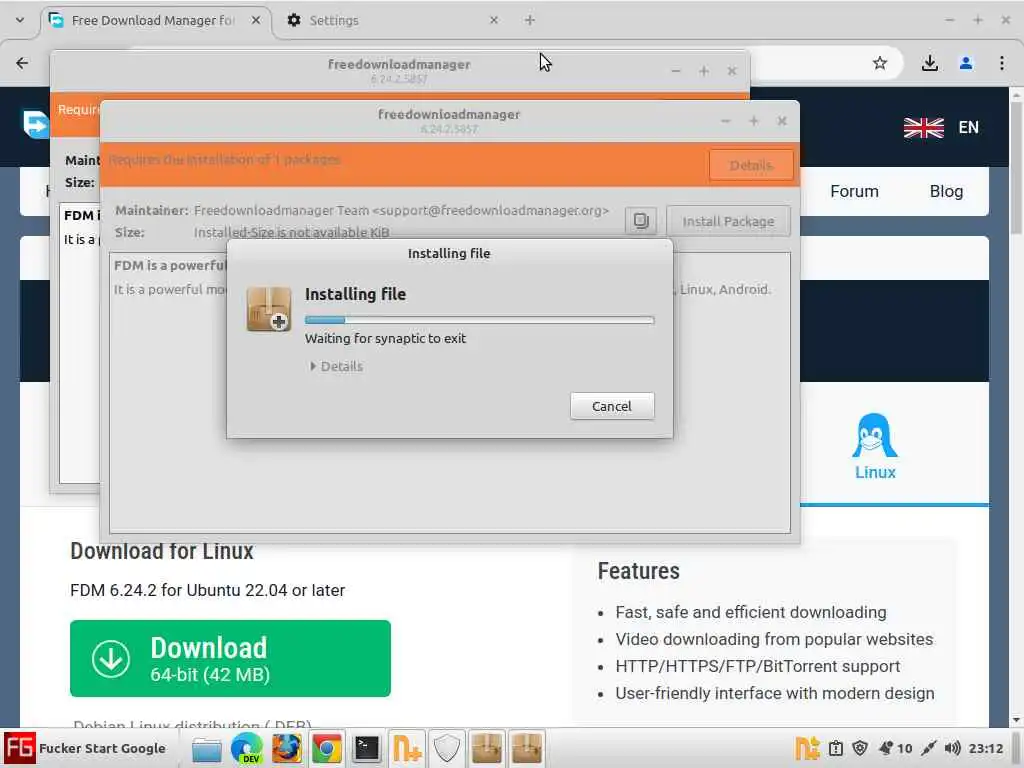Expand Details in Installing file dialog
Viewport: 1024px width, 768px height.
tap(336, 366)
